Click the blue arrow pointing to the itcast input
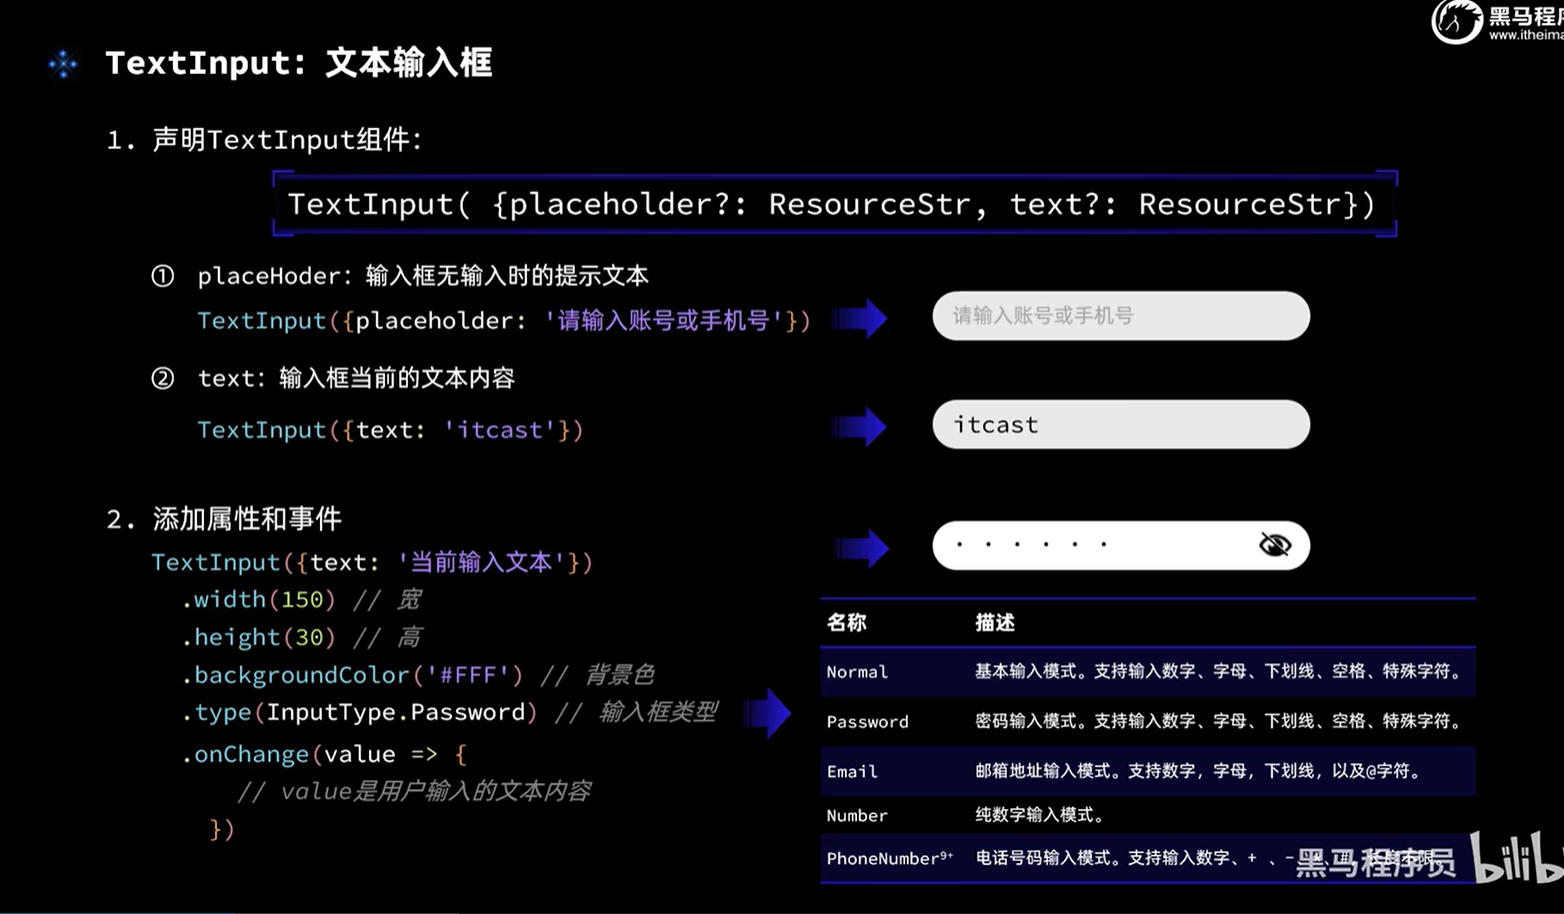The height and width of the screenshot is (914, 1564). coord(860,427)
